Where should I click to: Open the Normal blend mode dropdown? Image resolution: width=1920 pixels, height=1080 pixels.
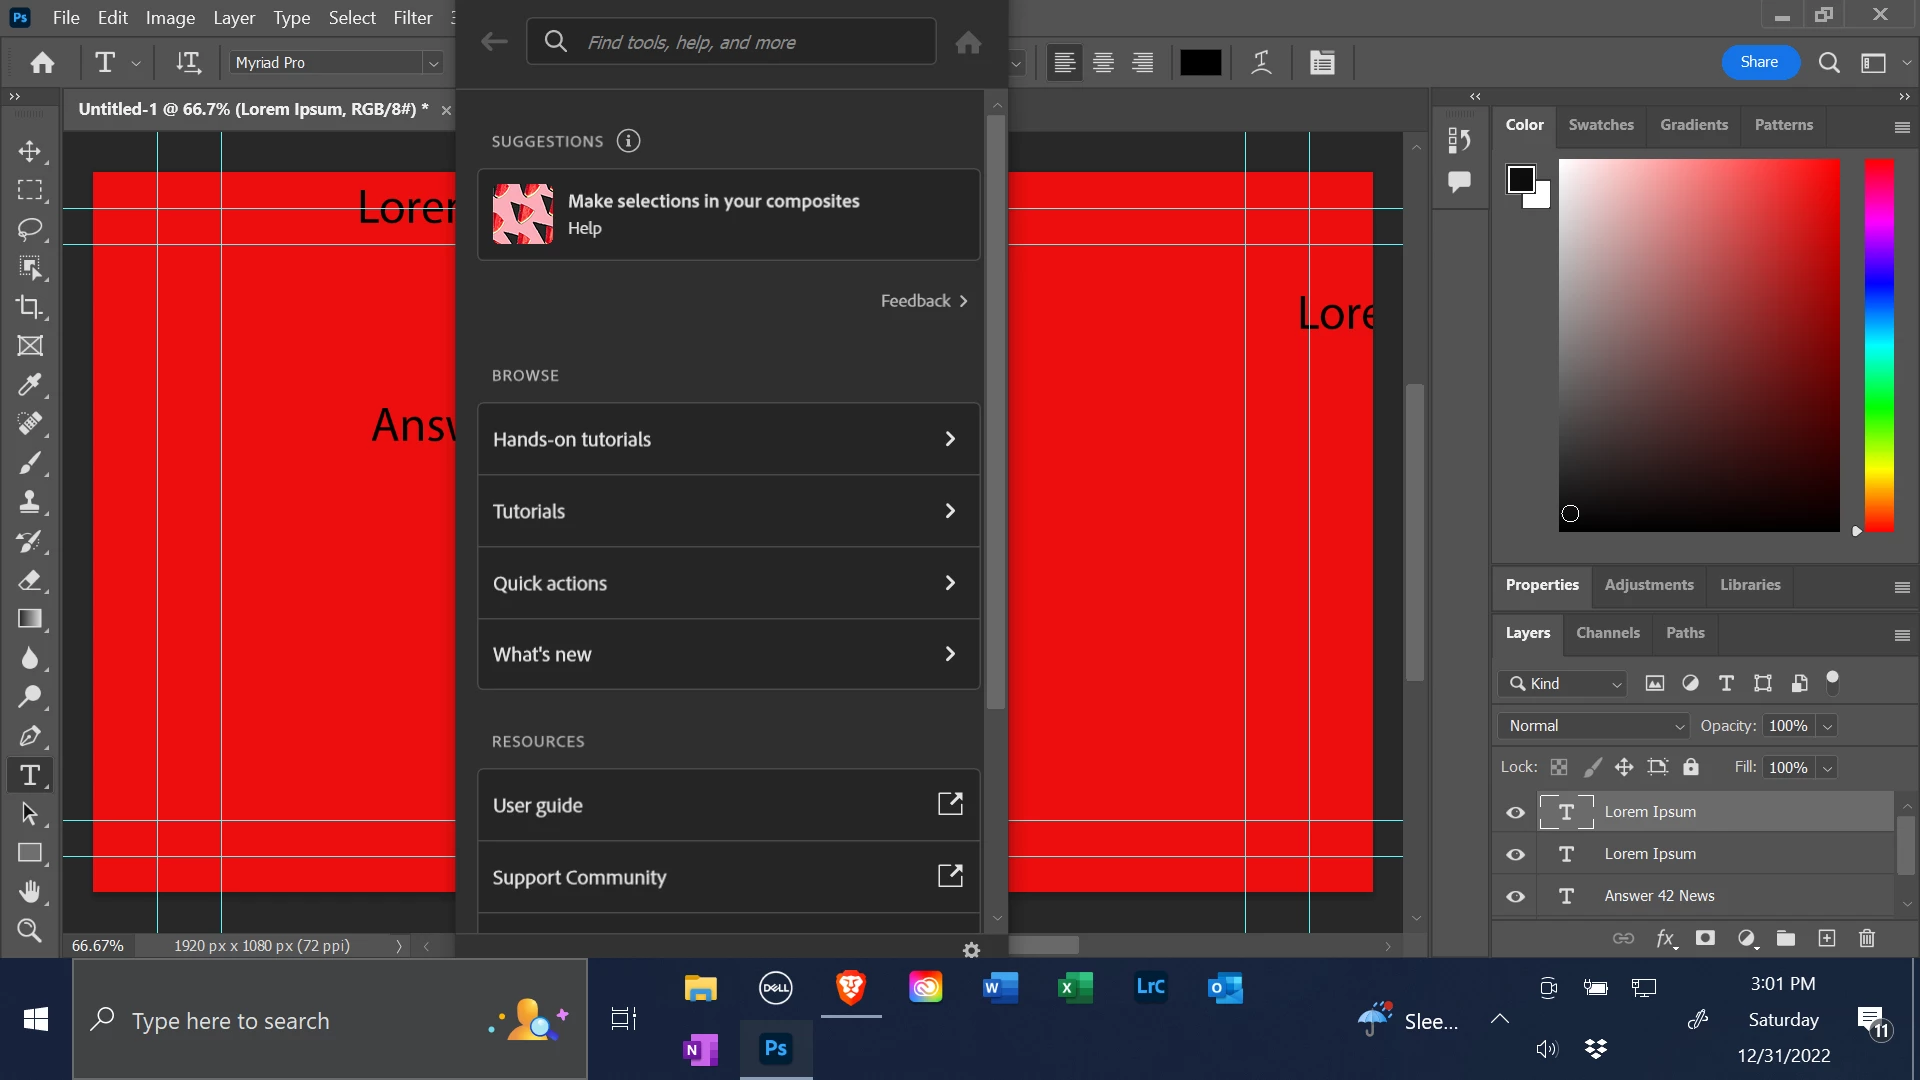pyautogui.click(x=1594, y=726)
